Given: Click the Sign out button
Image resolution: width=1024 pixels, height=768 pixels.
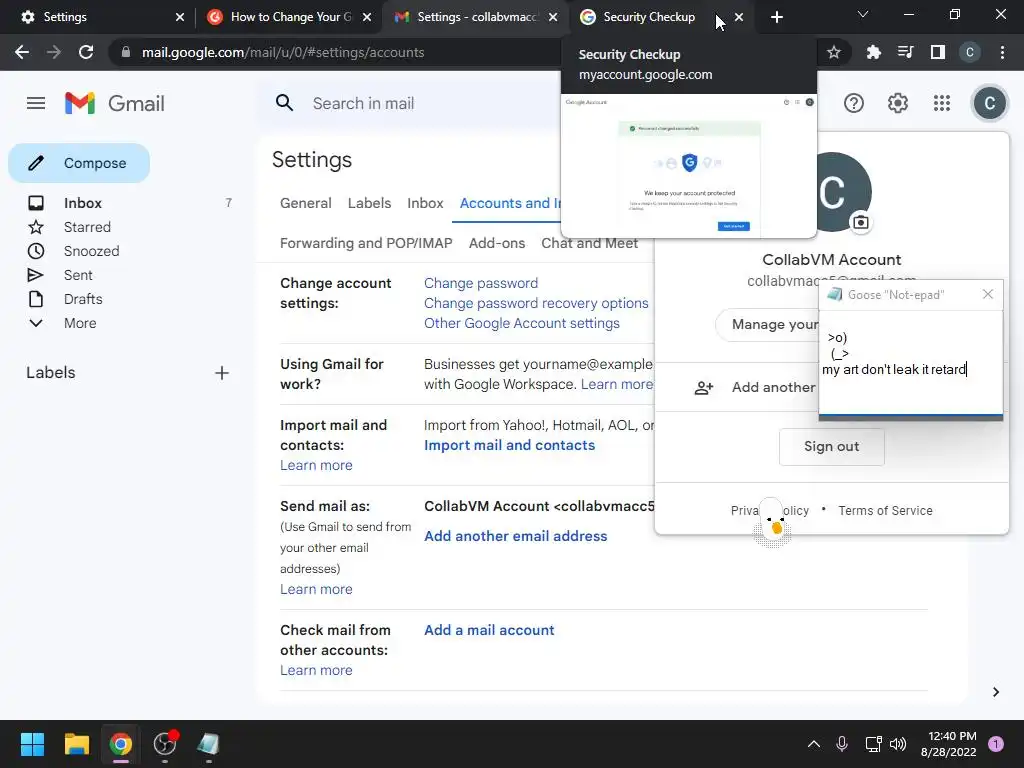Looking at the screenshot, I should (831, 447).
